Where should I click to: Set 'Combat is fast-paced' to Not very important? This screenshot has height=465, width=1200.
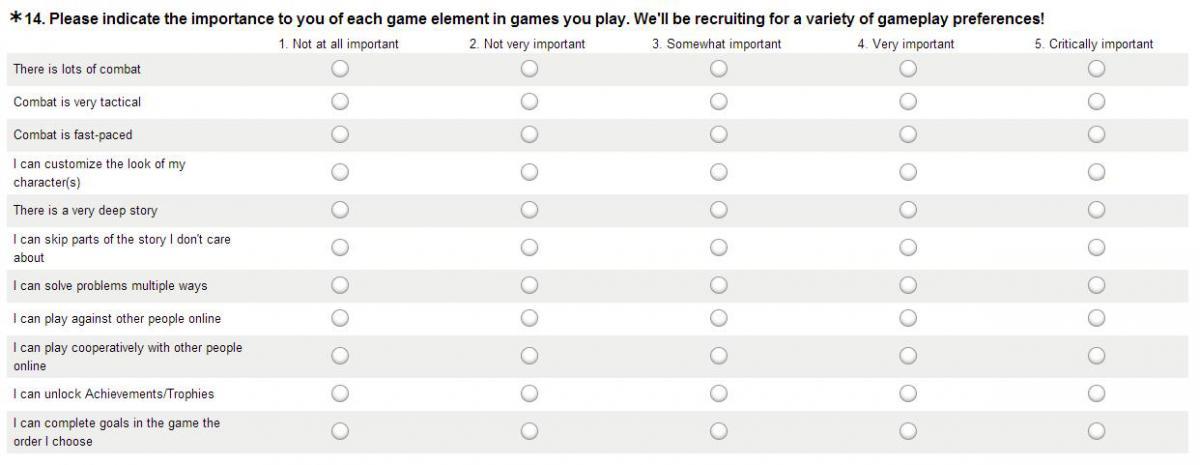tap(529, 134)
